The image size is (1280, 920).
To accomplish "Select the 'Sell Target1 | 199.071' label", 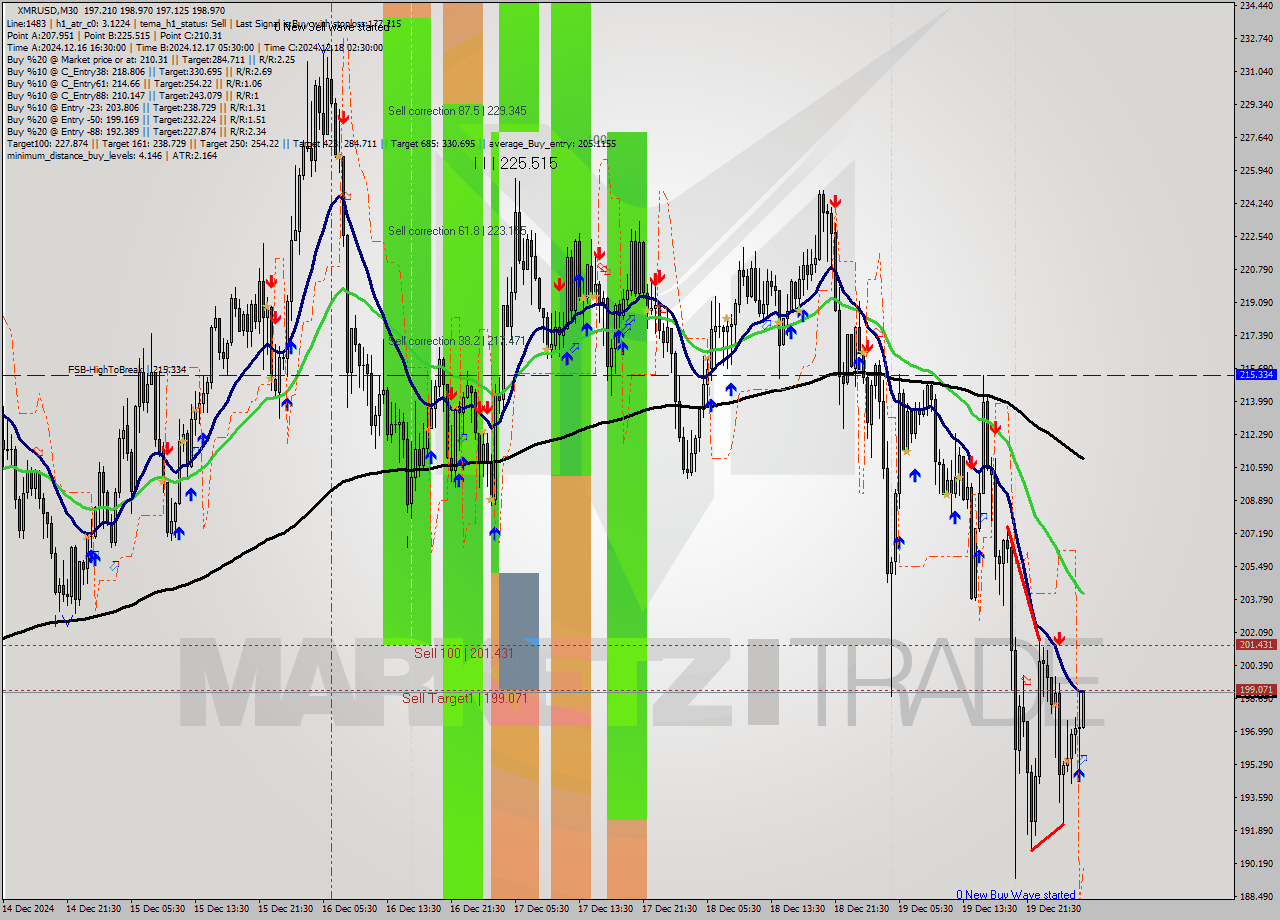I will click(x=465, y=698).
